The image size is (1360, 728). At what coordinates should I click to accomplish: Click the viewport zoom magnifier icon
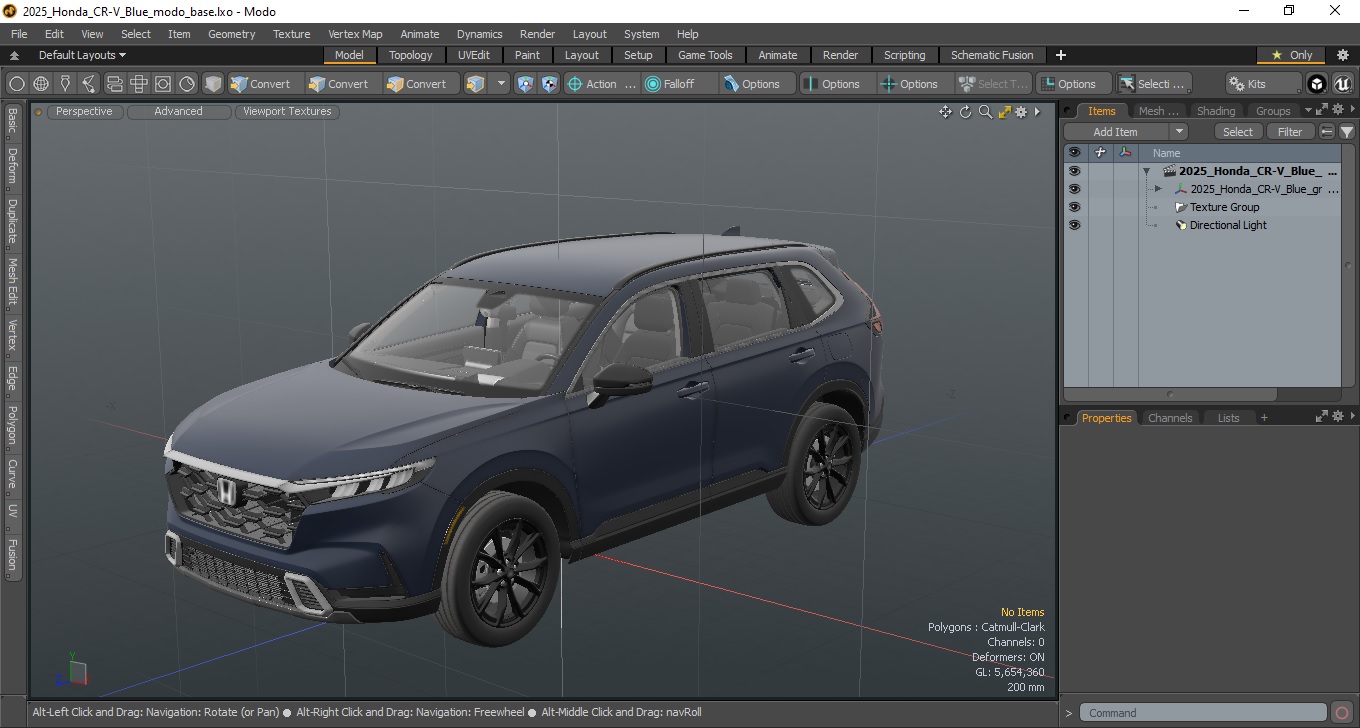(985, 112)
